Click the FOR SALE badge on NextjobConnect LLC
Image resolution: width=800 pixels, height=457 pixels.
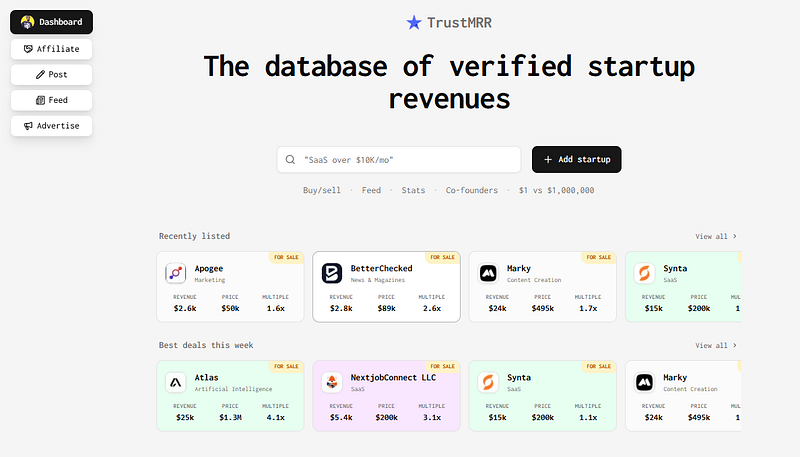[442, 366]
